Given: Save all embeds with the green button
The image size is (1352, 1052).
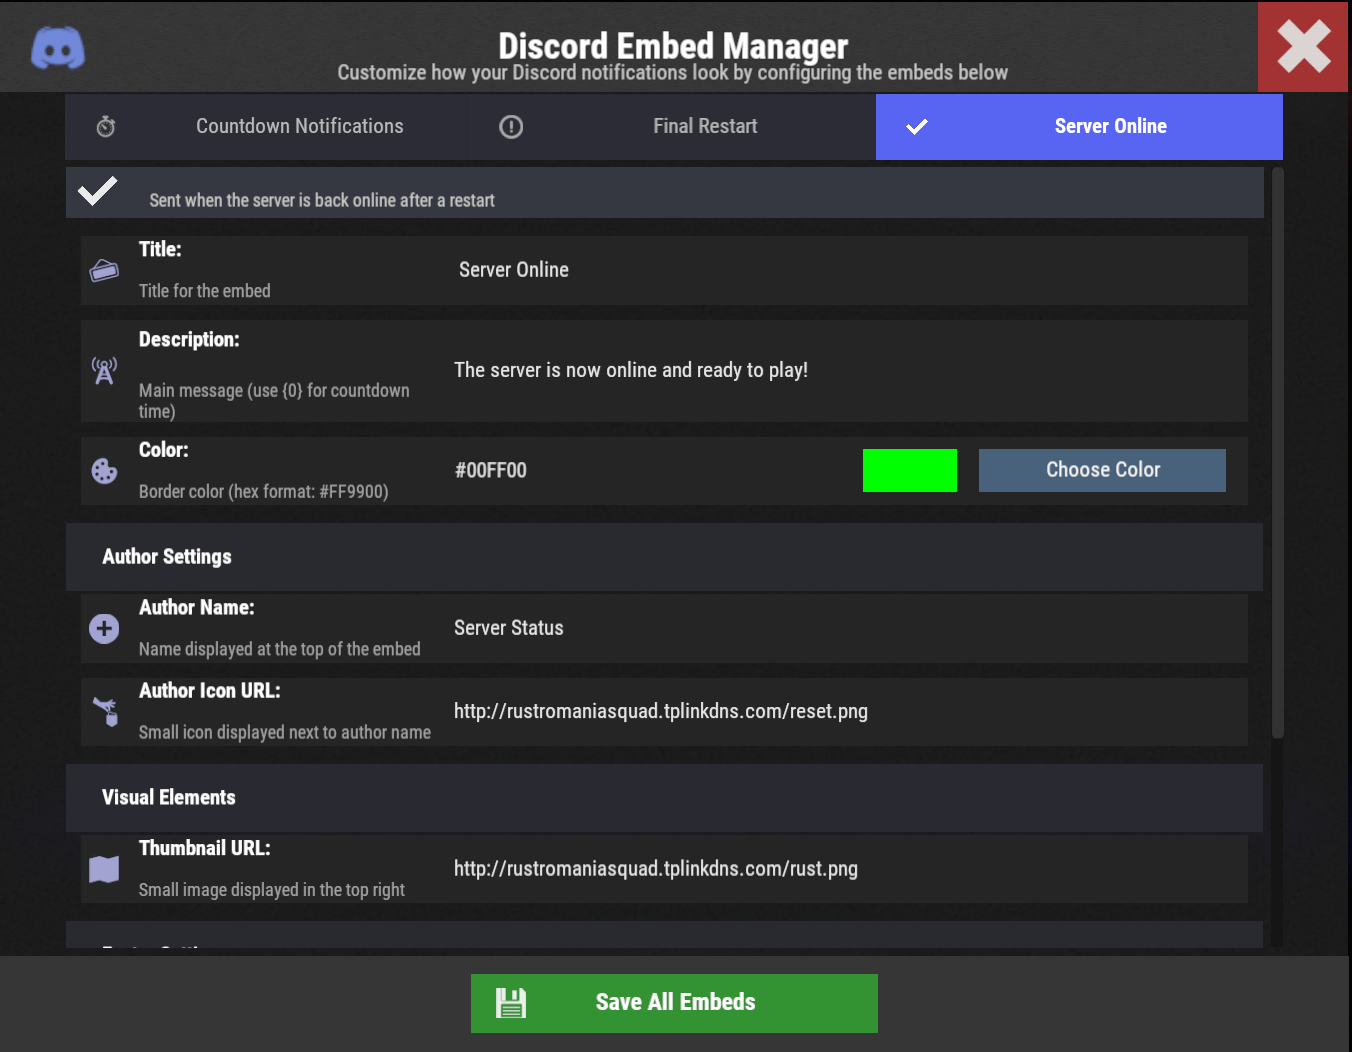Looking at the screenshot, I should click(674, 1003).
